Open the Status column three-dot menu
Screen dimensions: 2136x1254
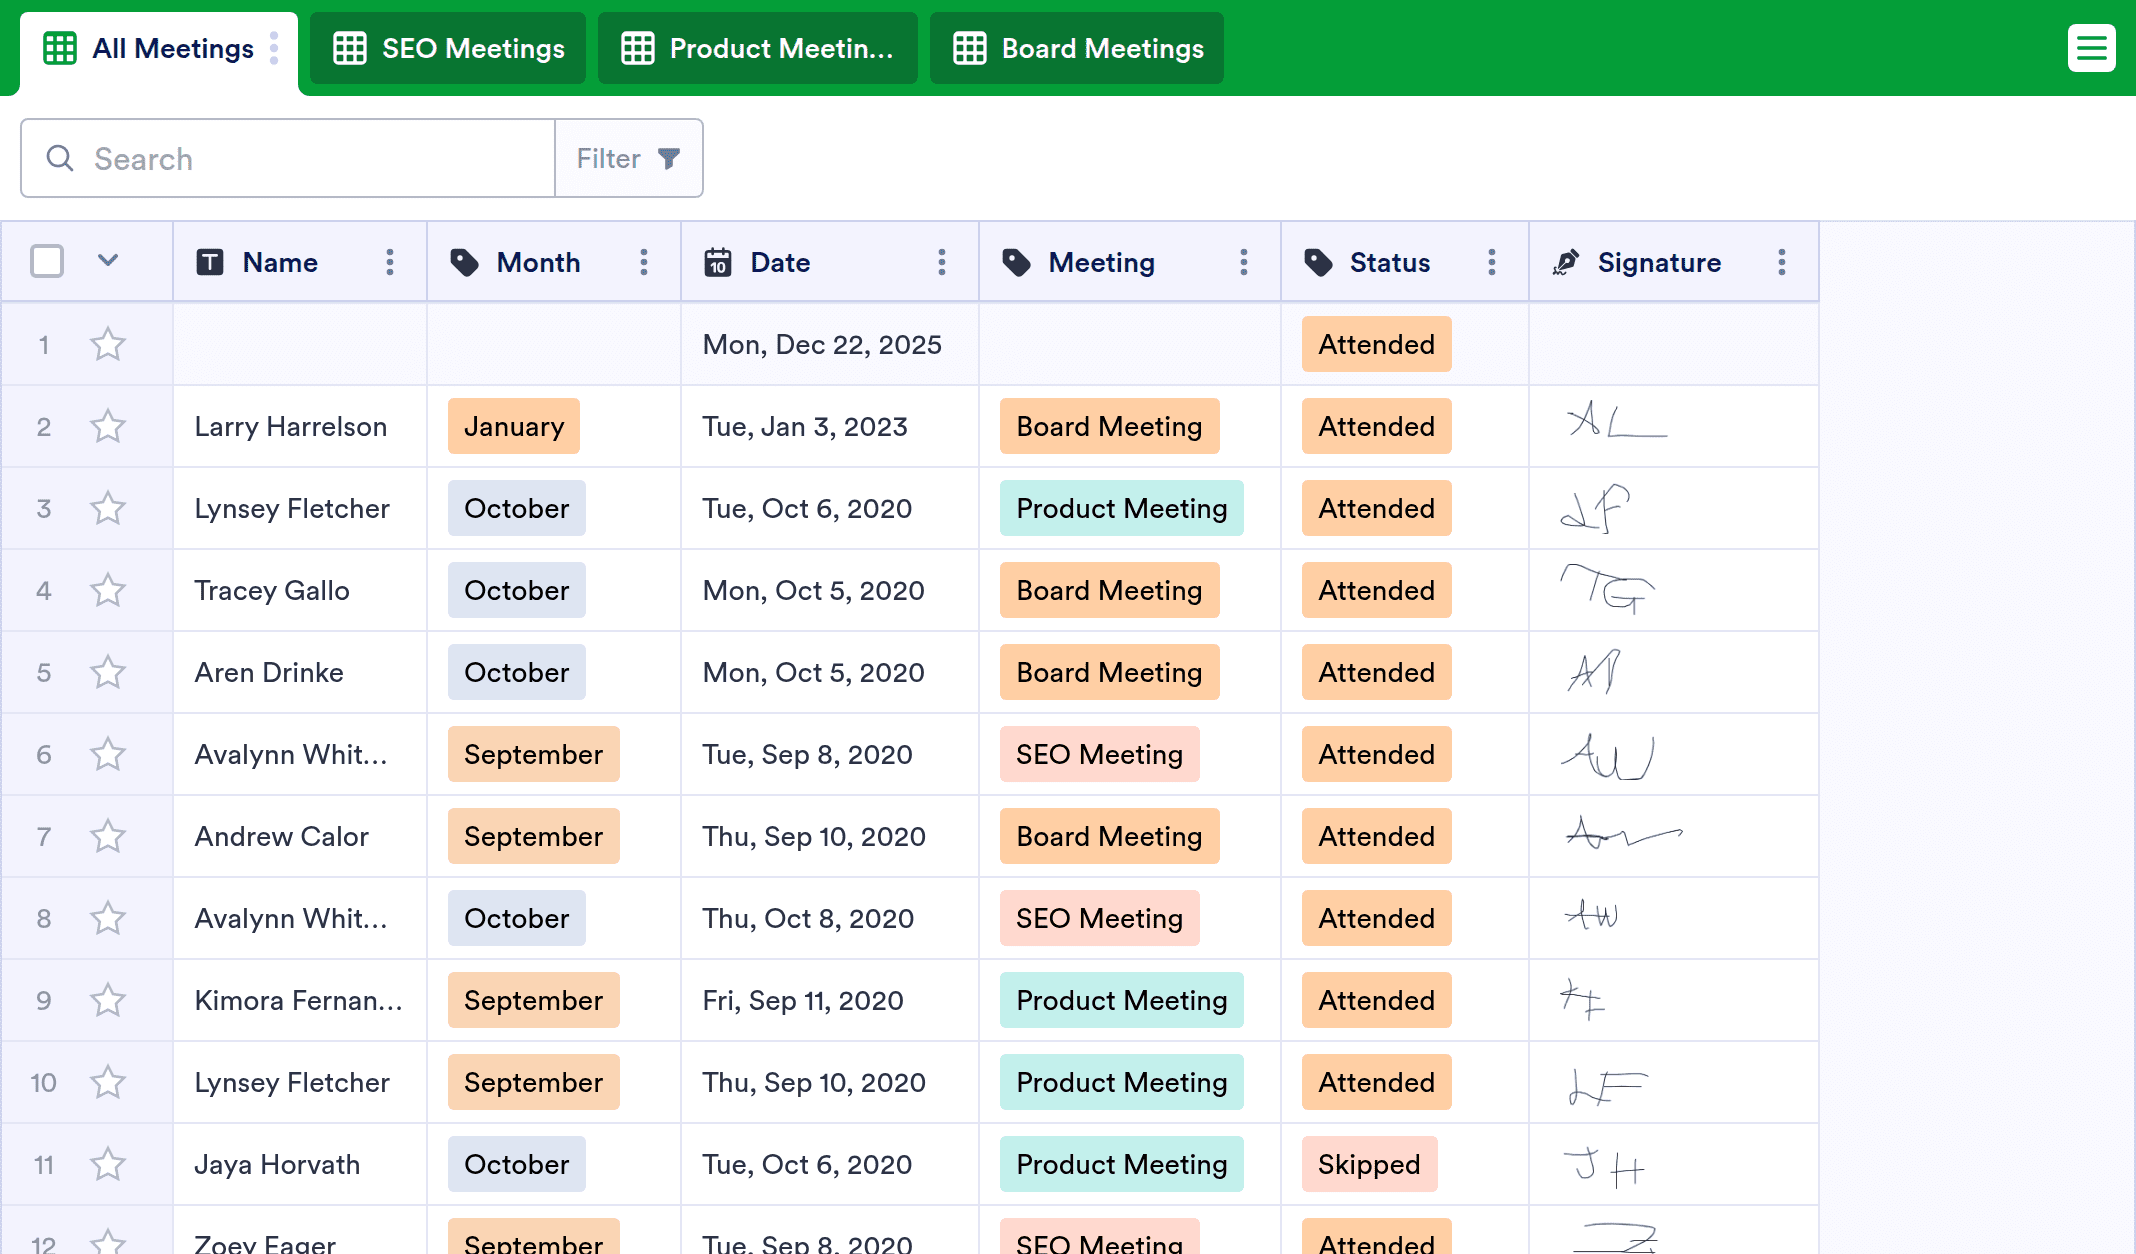coord(1491,262)
